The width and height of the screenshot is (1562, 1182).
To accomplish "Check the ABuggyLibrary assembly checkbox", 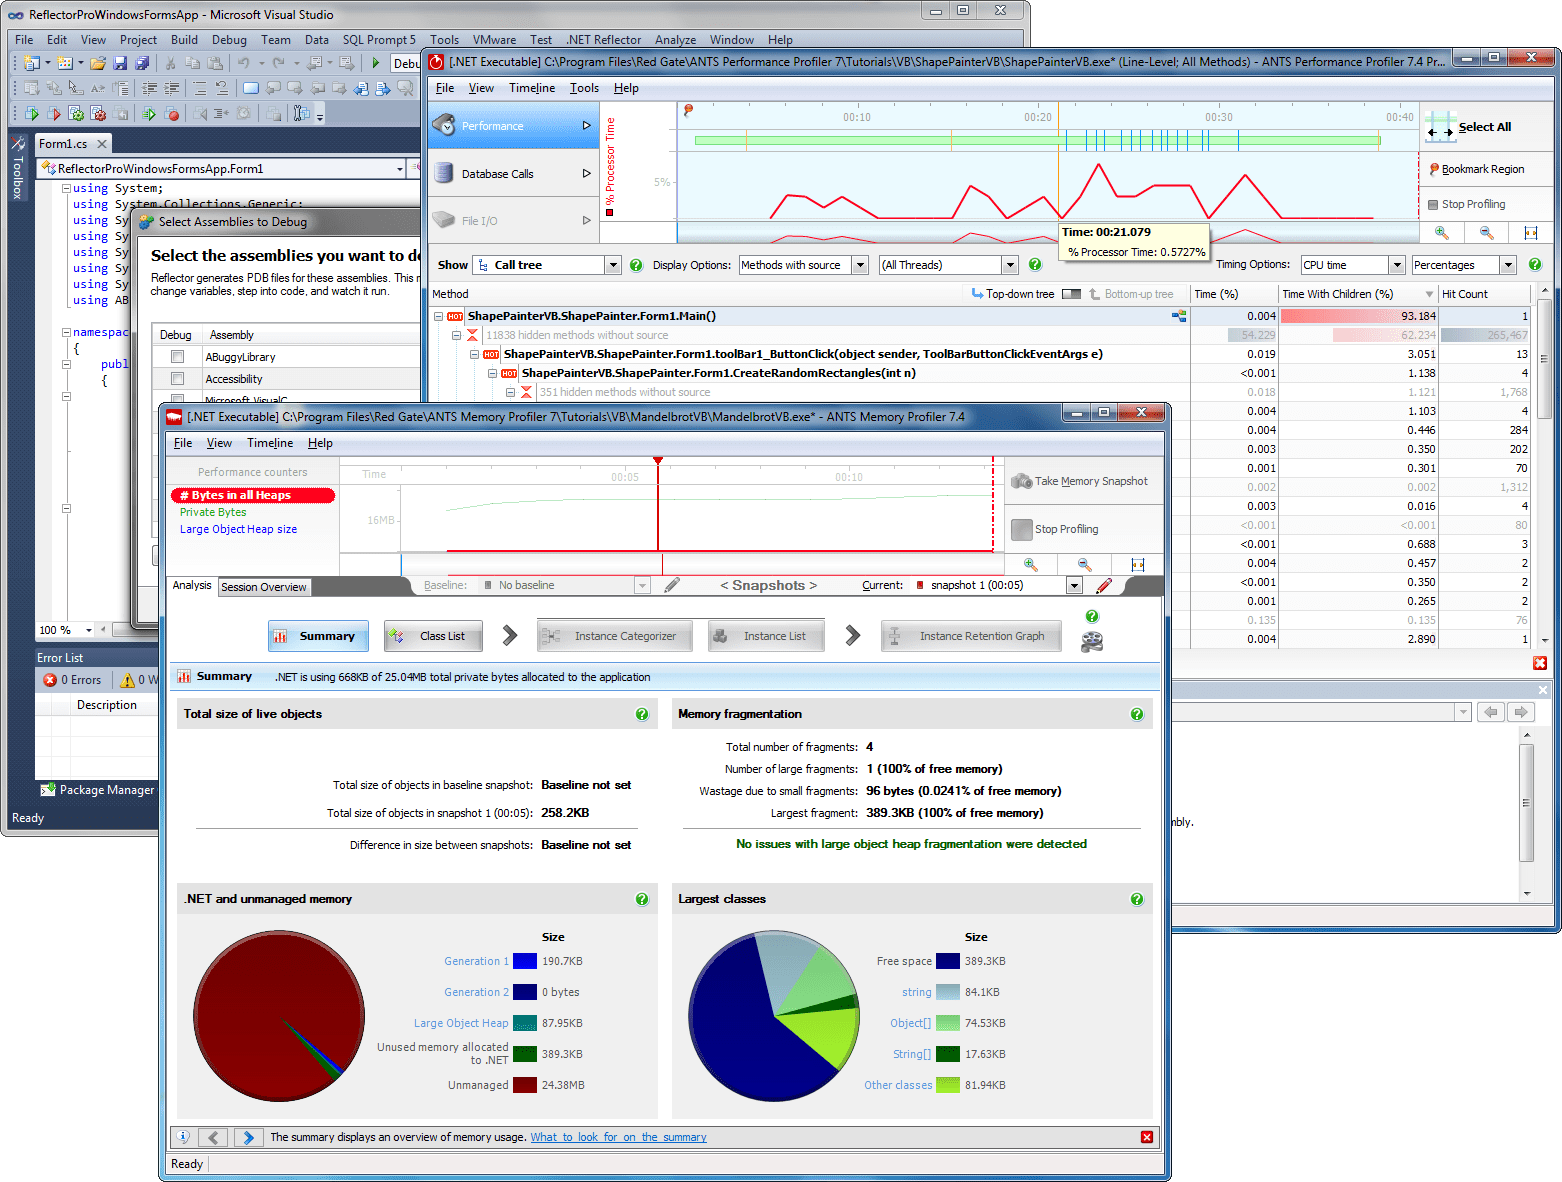I will pos(176,356).
